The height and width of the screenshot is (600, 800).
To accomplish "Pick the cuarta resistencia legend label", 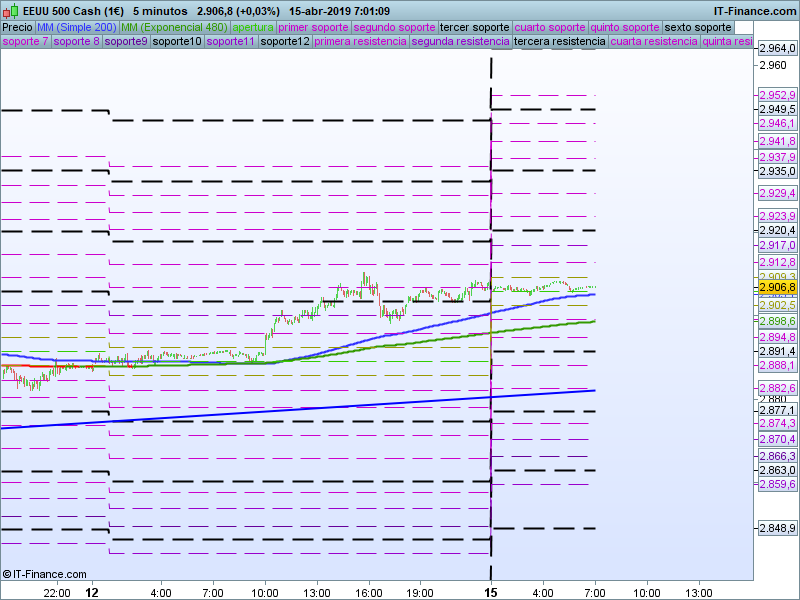I will (654, 41).
